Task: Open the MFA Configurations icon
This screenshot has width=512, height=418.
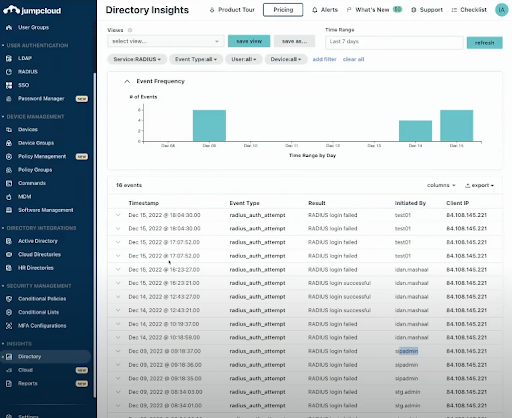Action: click(x=9, y=326)
